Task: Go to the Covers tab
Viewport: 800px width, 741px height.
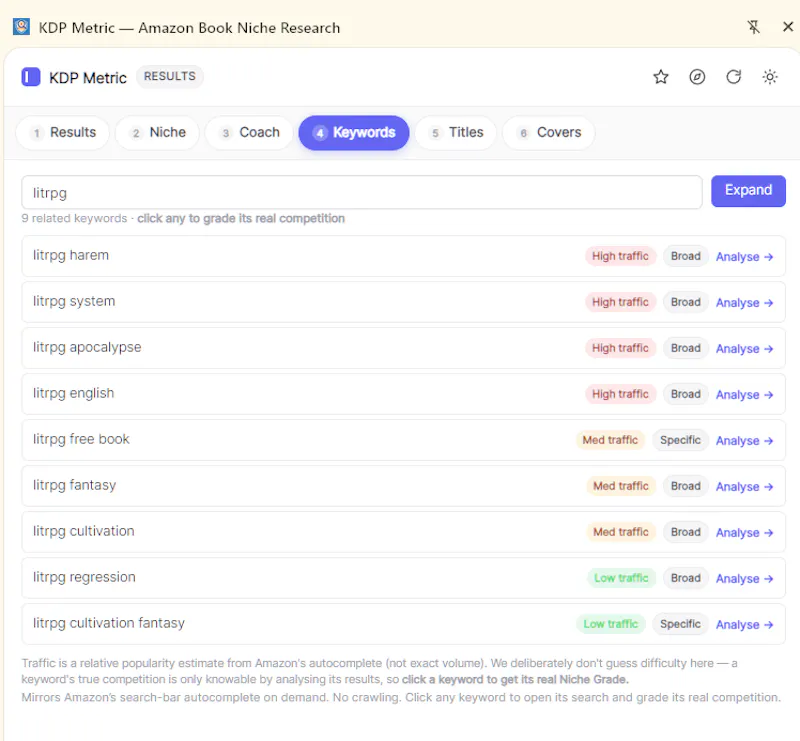Action: (x=548, y=133)
